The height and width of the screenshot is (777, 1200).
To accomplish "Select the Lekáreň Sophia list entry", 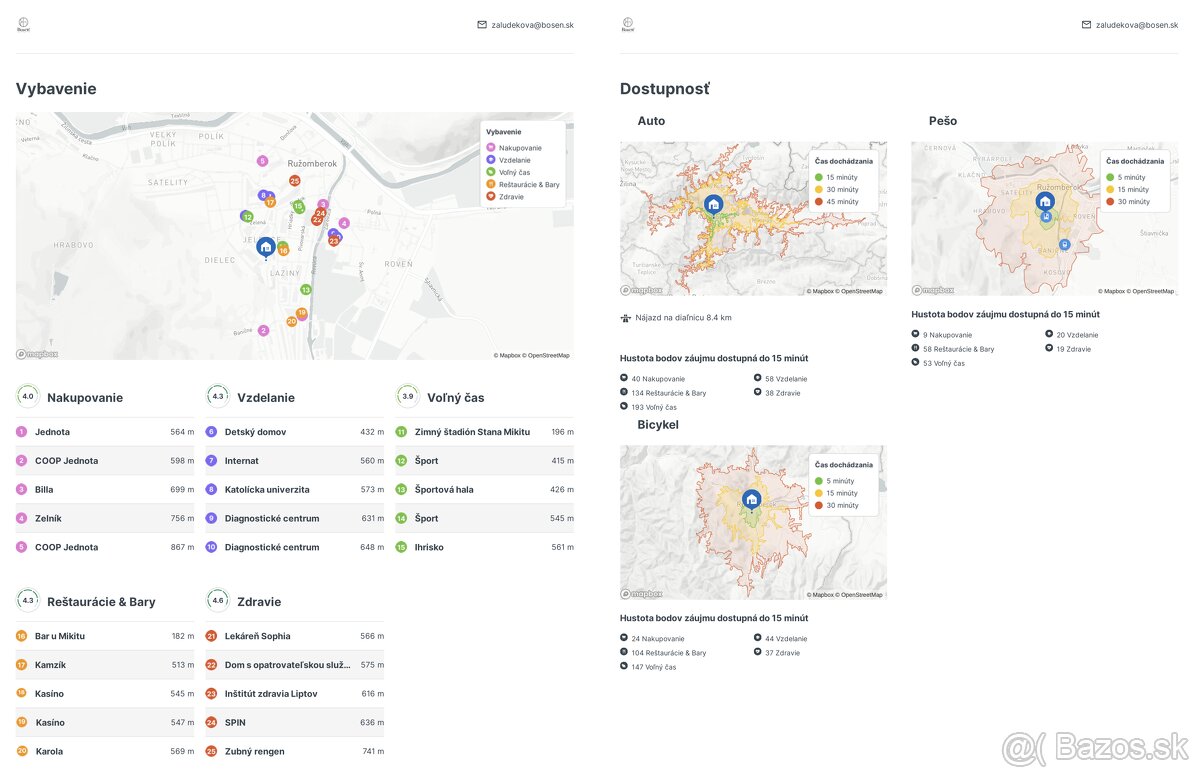I will 257,636.
